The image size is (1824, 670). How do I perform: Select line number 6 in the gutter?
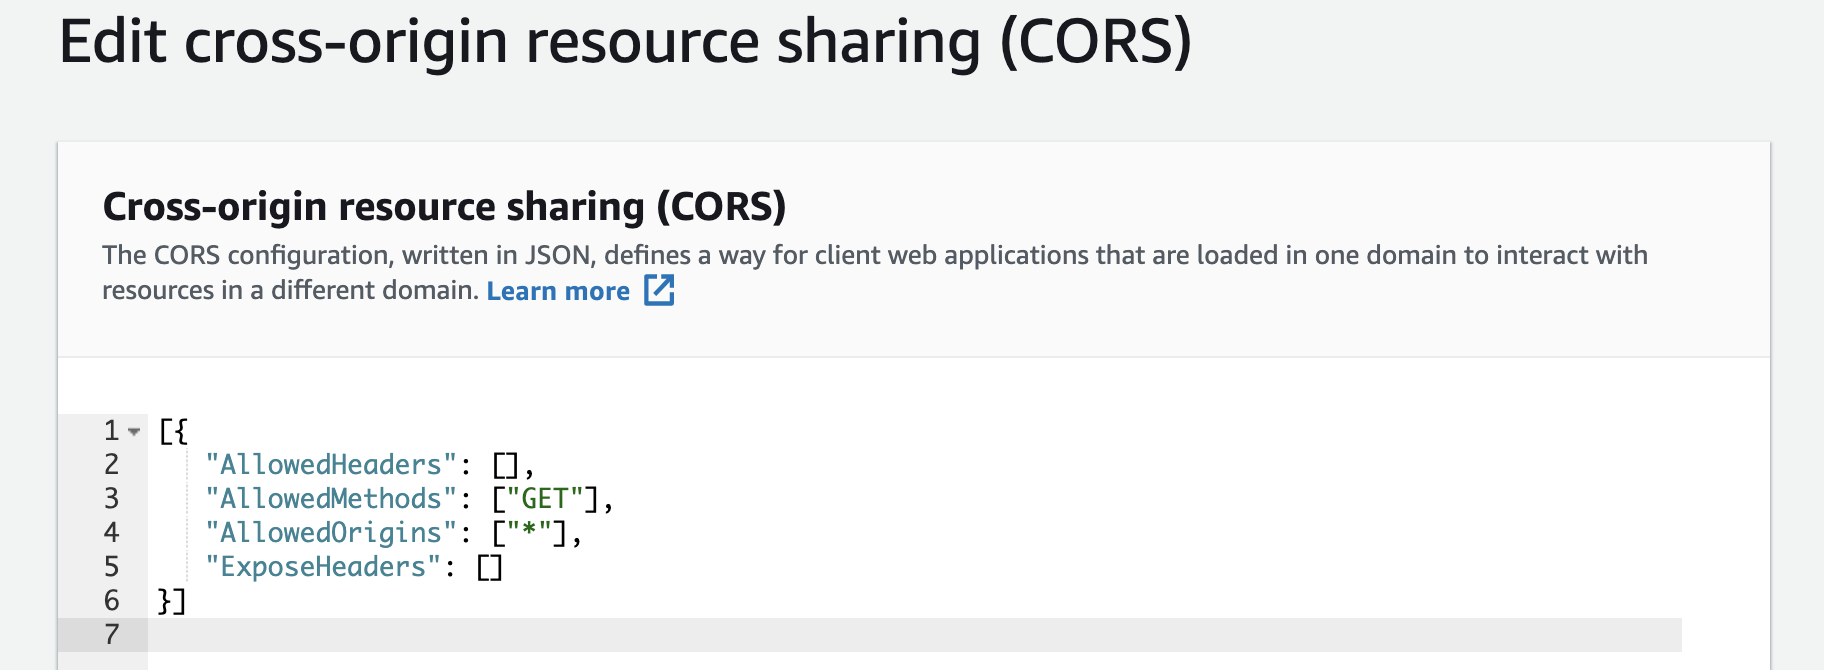[x=111, y=601]
